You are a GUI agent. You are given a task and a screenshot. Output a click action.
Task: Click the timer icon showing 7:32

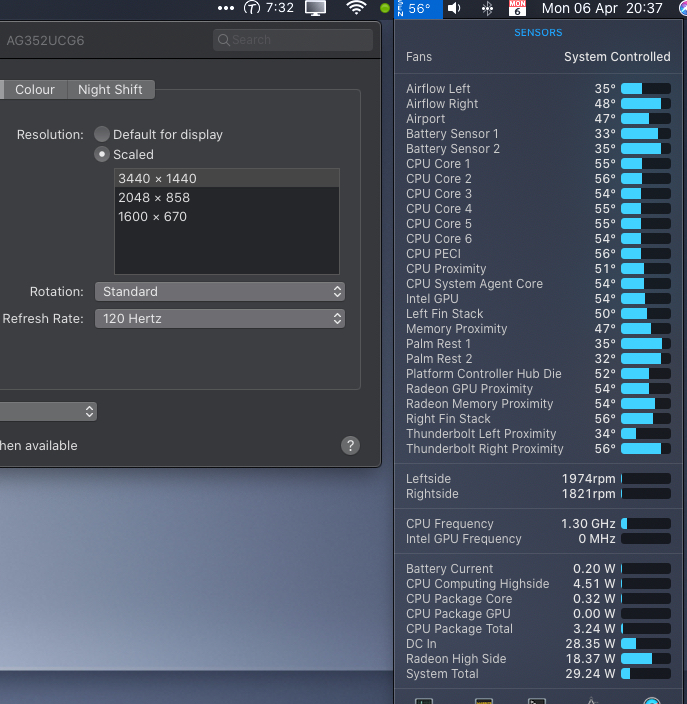coord(269,8)
